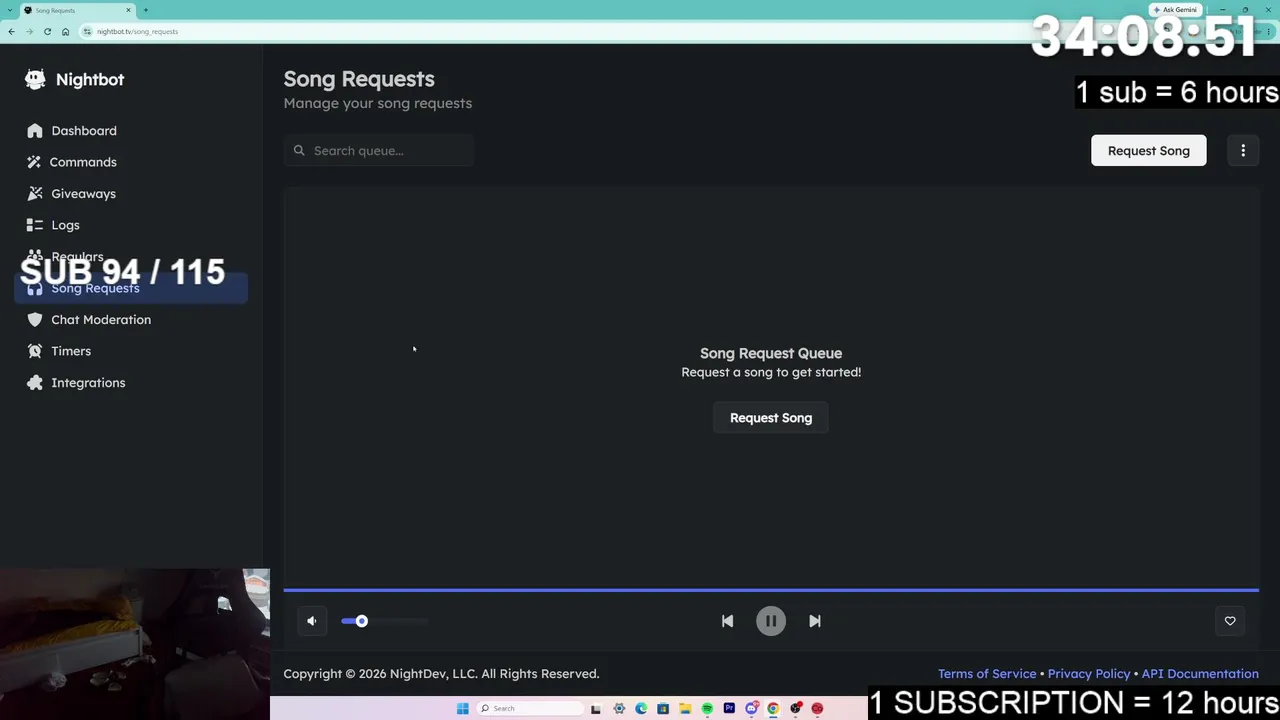Focus the Search queue input field
The width and height of the screenshot is (1280, 720).
(x=379, y=151)
